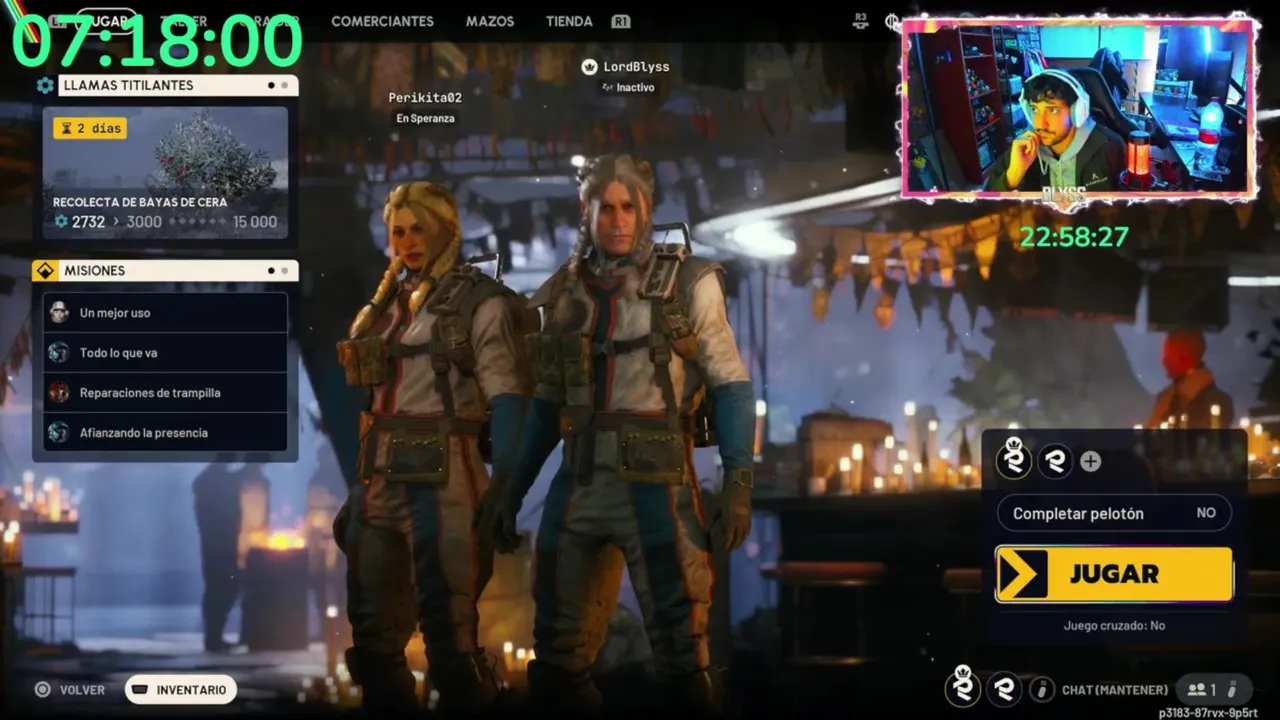Select the LordBlyss player name tag
The image size is (1280, 720).
point(636,67)
